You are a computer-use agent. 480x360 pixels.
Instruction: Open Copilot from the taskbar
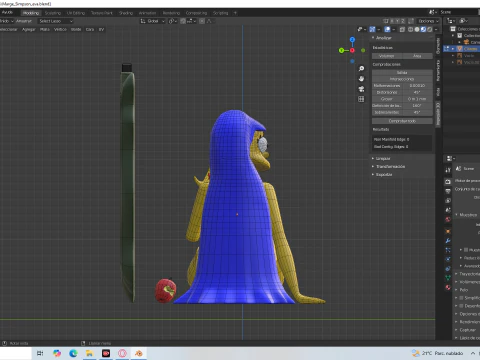[57, 353]
